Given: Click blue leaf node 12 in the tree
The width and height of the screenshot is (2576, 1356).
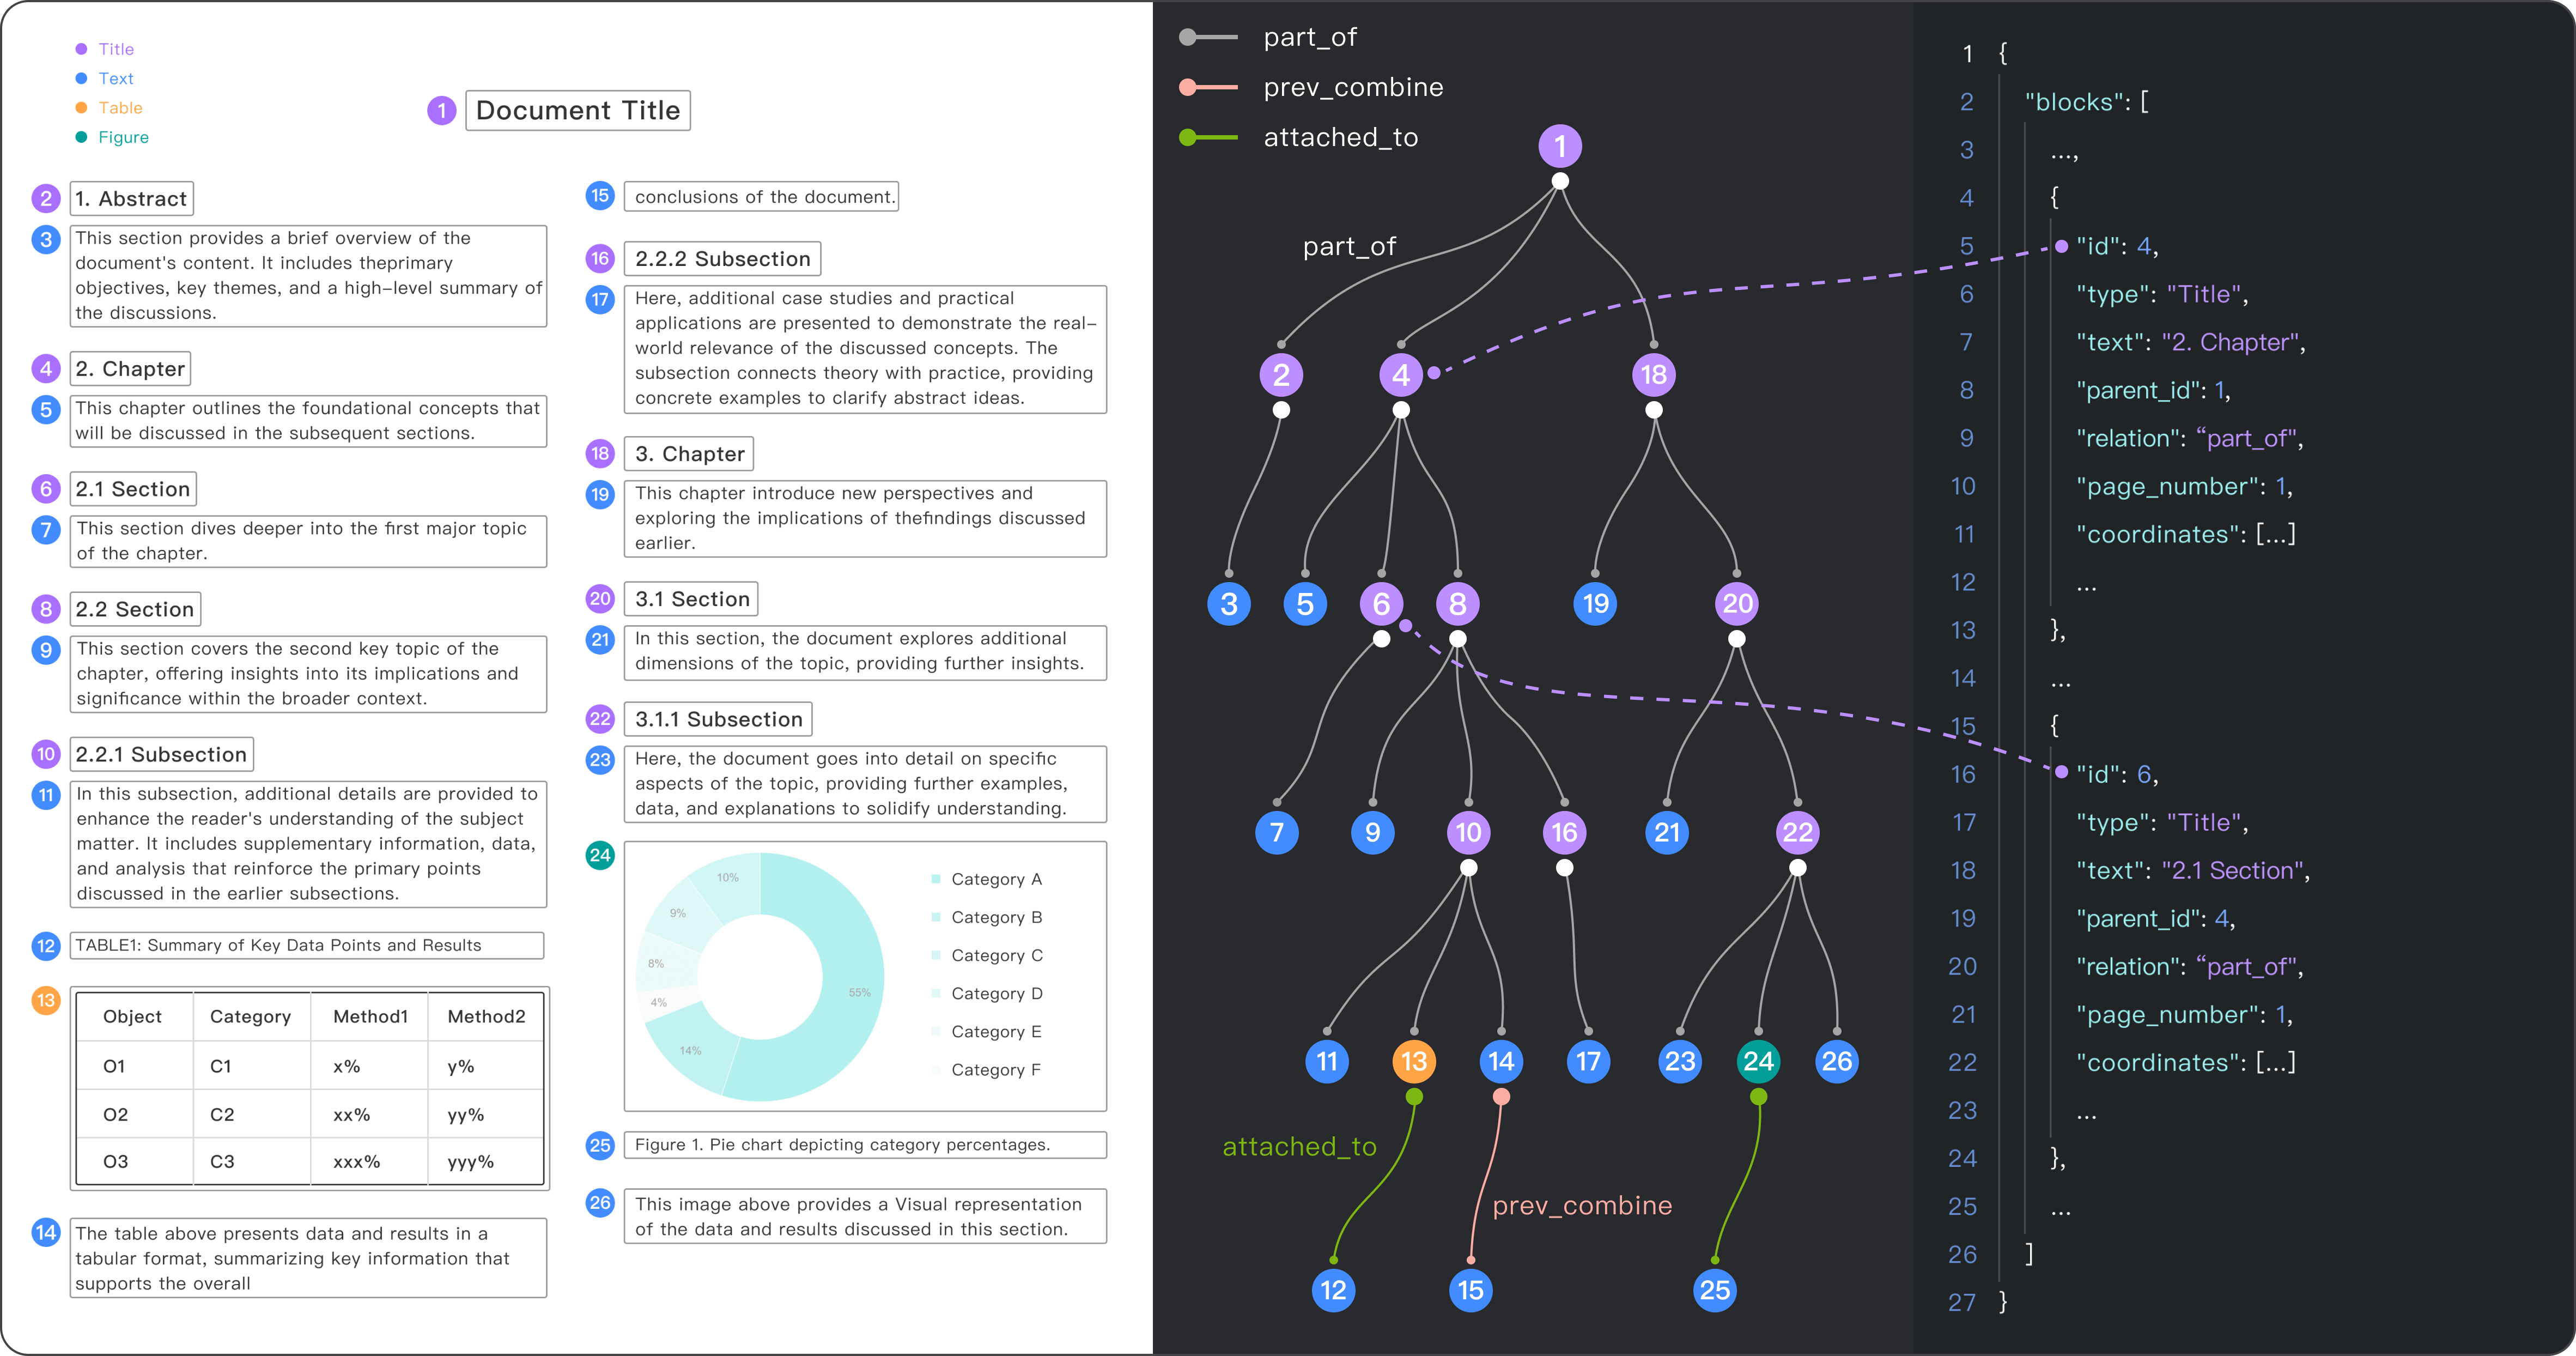Looking at the screenshot, I should click(x=1333, y=1290).
